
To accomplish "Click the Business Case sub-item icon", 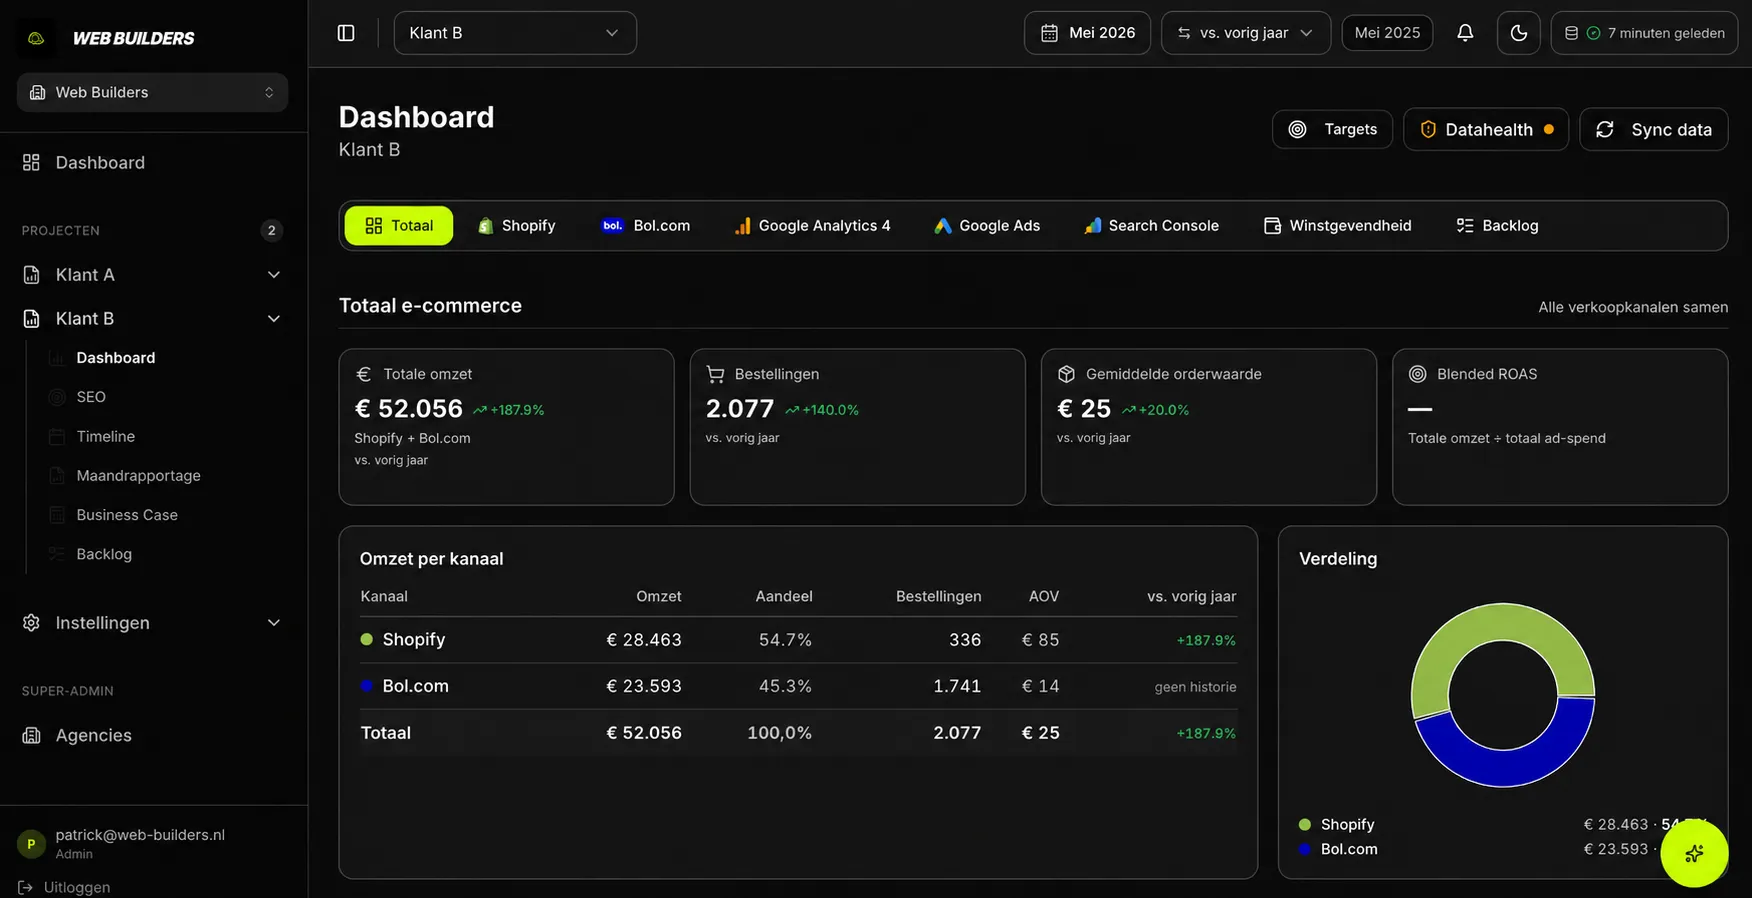I will coord(57,515).
